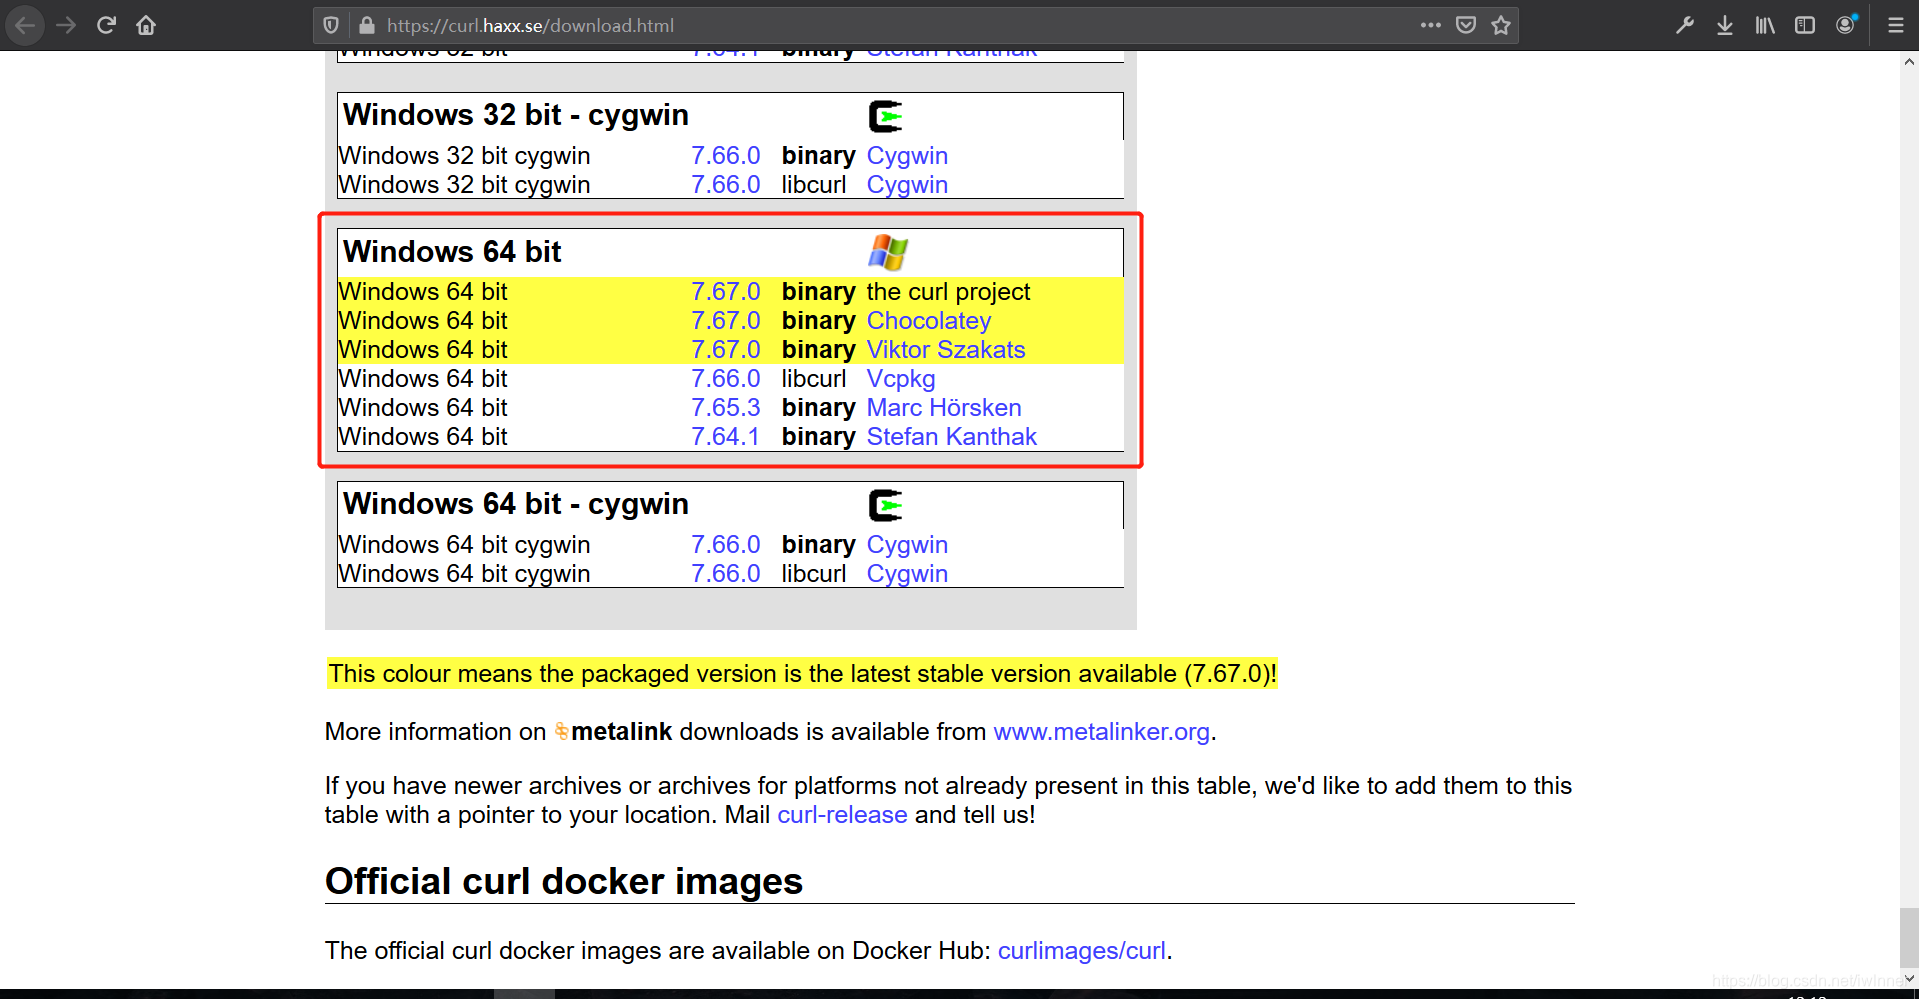Click the vertical scrollbar thumb
1919x999 pixels.
[1909, 938]
